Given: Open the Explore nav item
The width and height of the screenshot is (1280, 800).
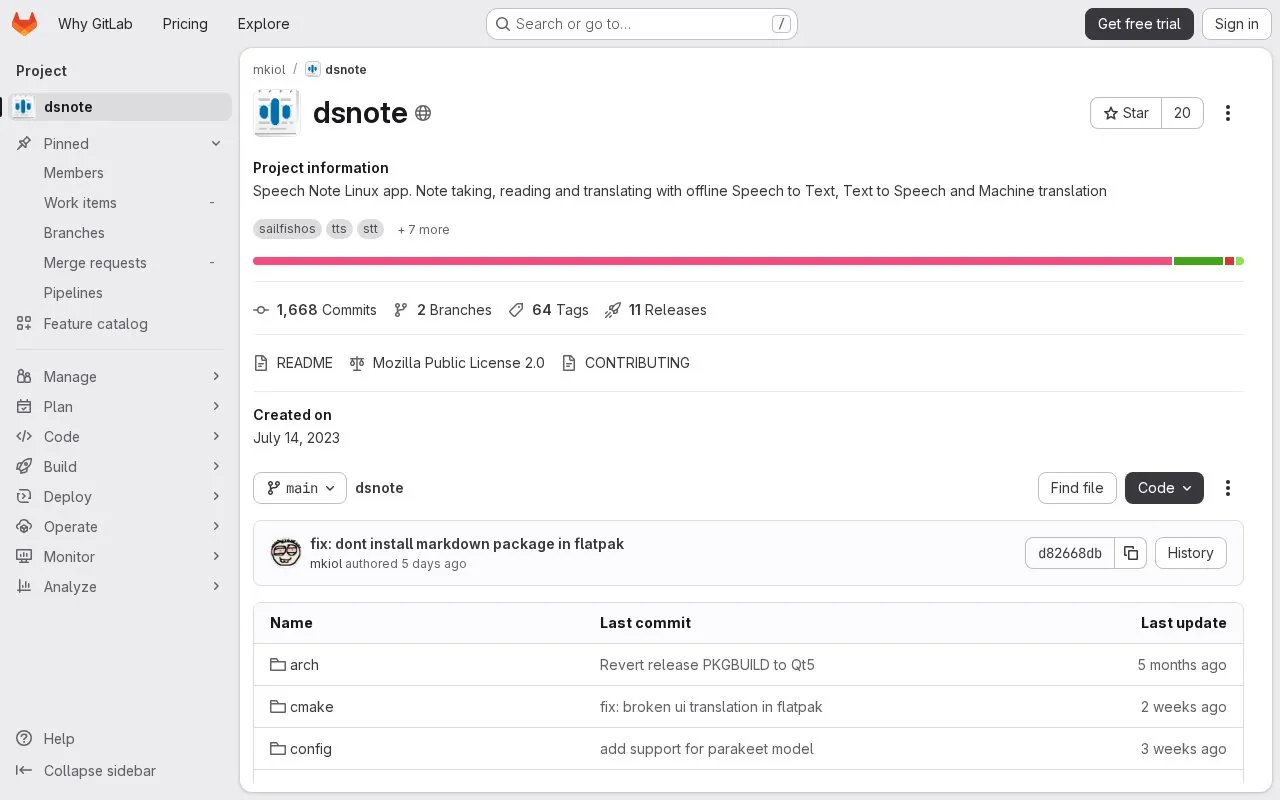Looking at the screenshot, I should pos(263,24).
